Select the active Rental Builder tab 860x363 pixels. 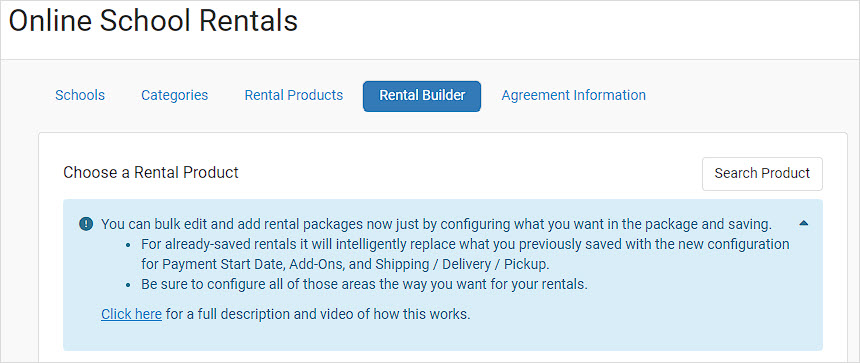[422, 96]
